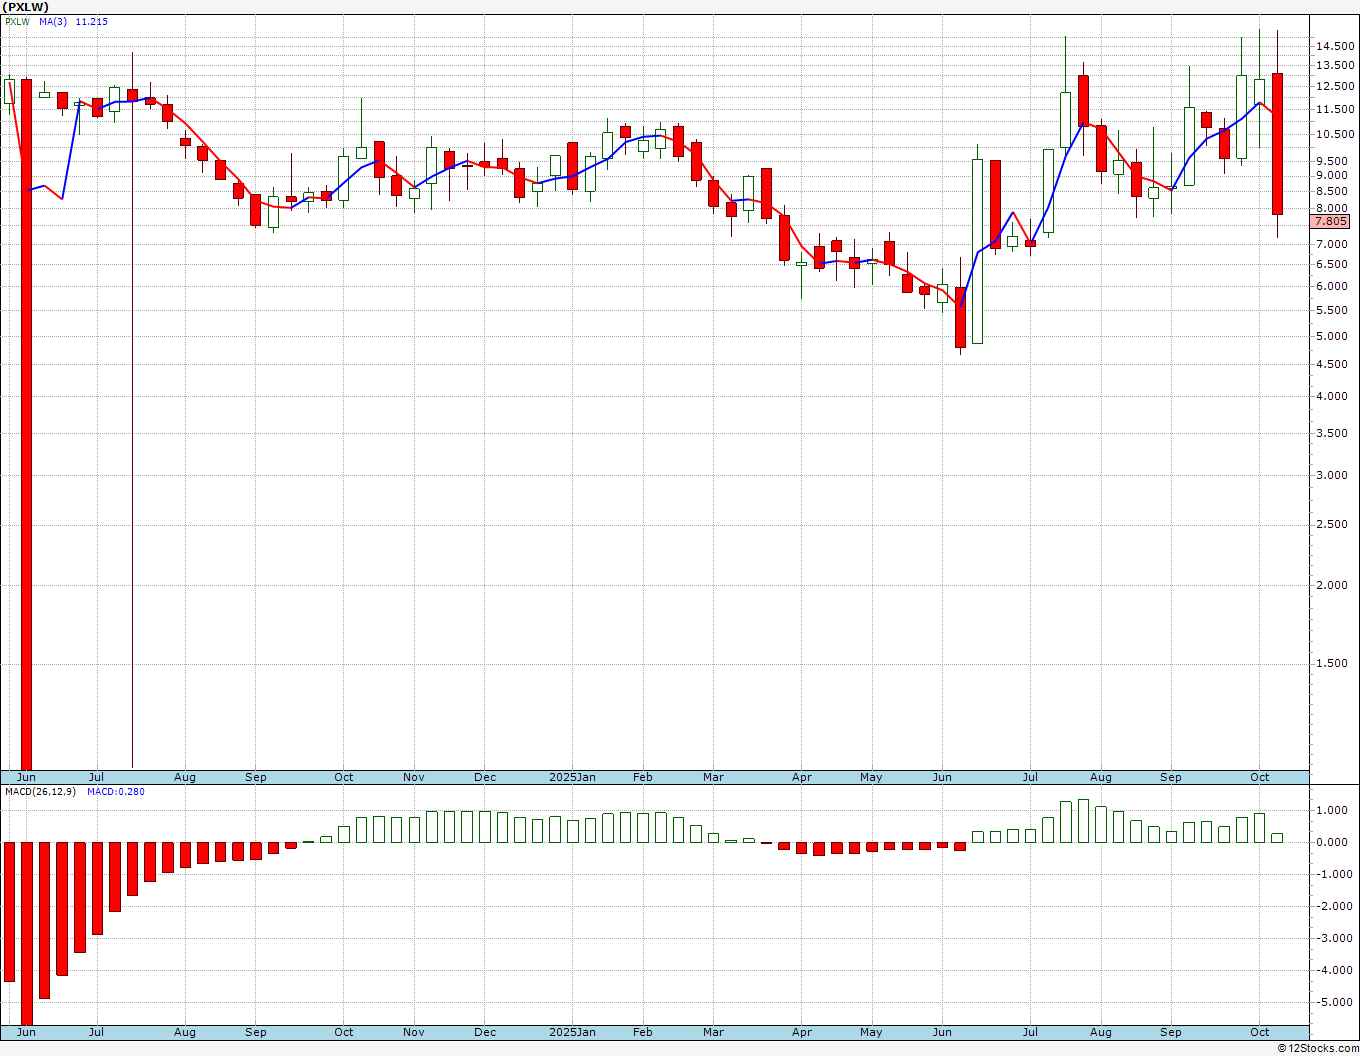Image resolution: width=1360 pixels, height=1056 pixels.
Task: Click 2025Jan on the MACD panel time axis
Action: pos(573,1032)
